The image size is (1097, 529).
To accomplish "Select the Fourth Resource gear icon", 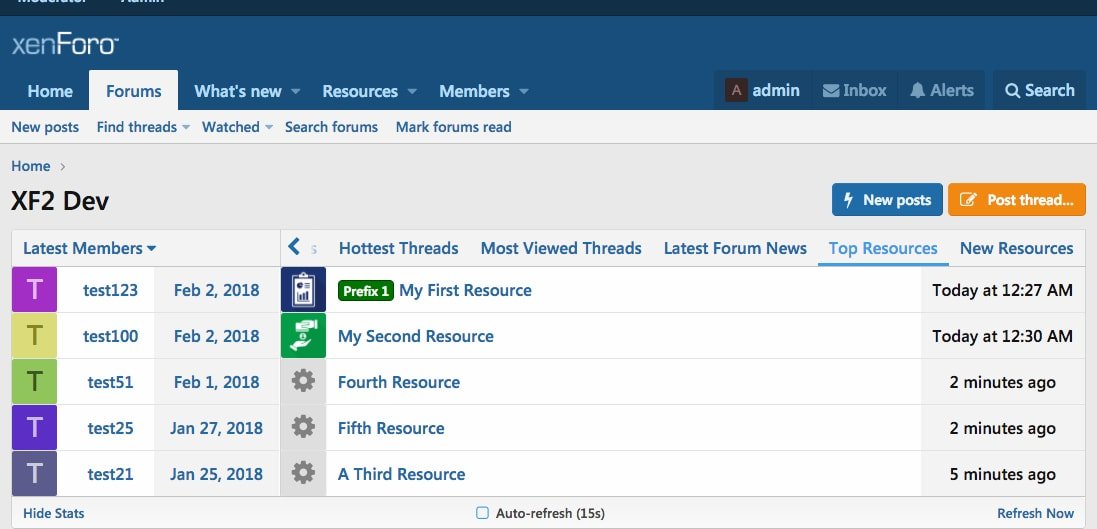I will tap(304, 382).
